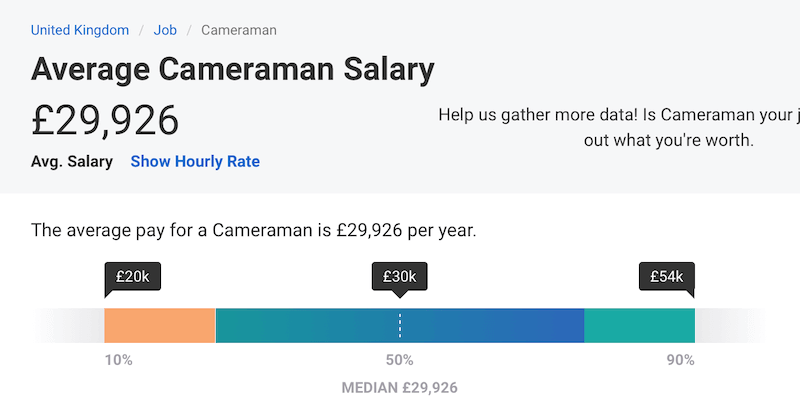Go to the Job breadcrumb link

165,30
